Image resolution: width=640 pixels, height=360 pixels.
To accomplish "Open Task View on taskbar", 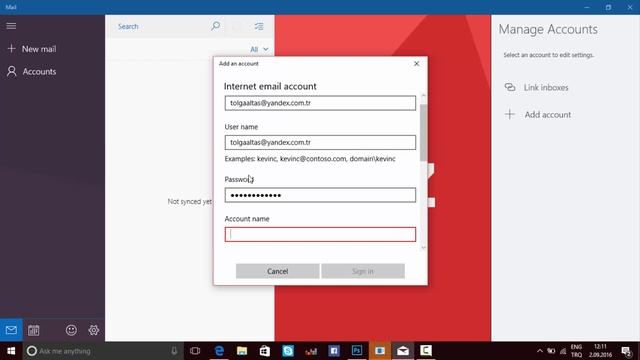I will pos(195,351).
